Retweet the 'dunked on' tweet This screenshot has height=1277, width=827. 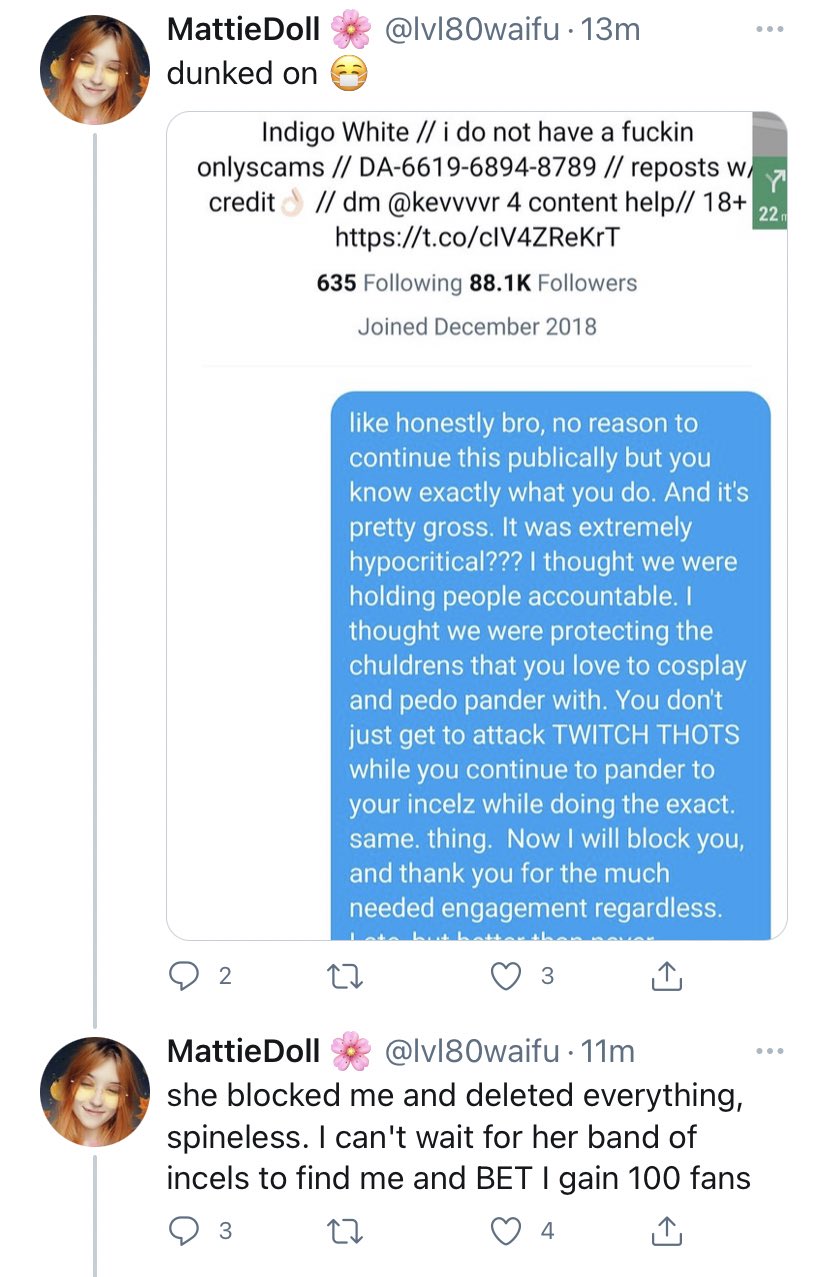346,976
